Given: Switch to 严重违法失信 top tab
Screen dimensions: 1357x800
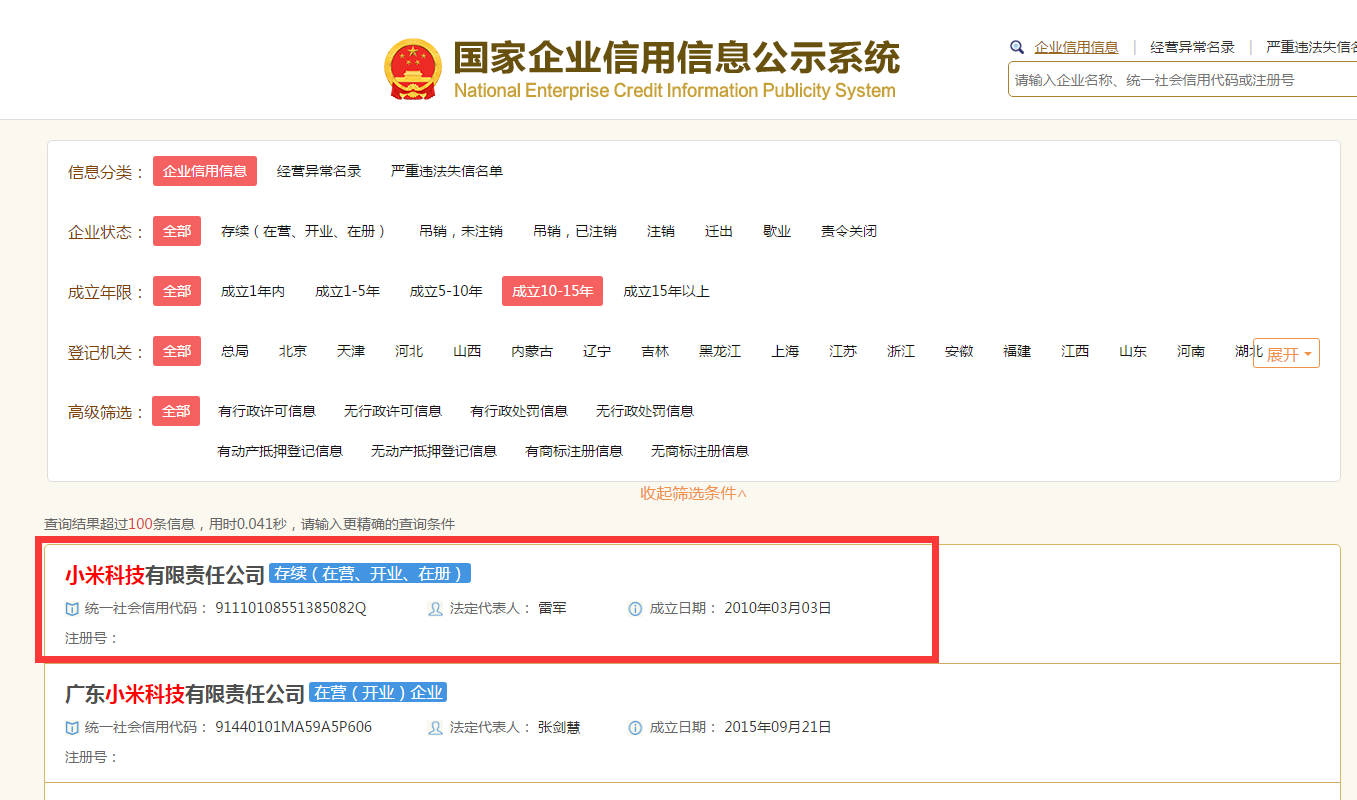Looking at the screenshot, I should 1311,47.
